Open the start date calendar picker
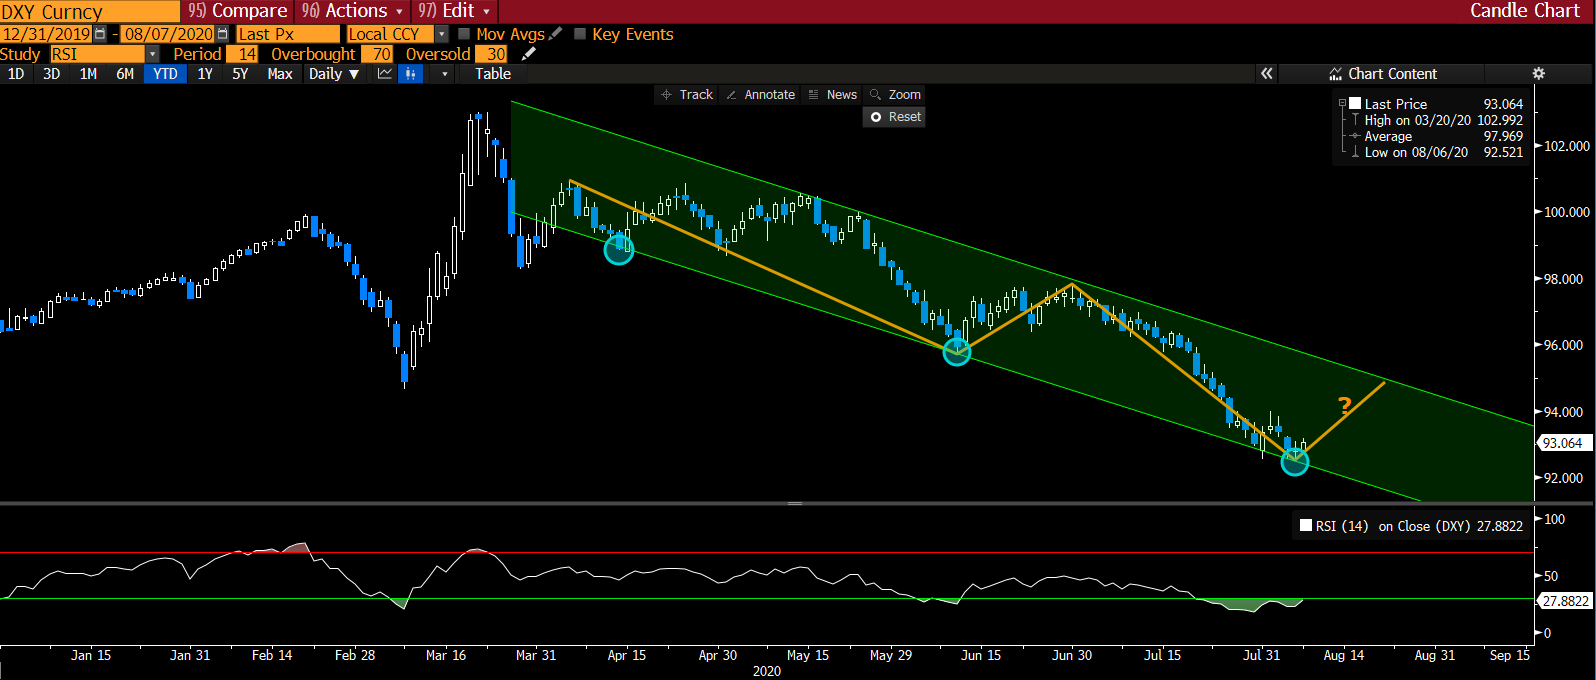This screenshot has width=1596, height=680. coord(99,34)
